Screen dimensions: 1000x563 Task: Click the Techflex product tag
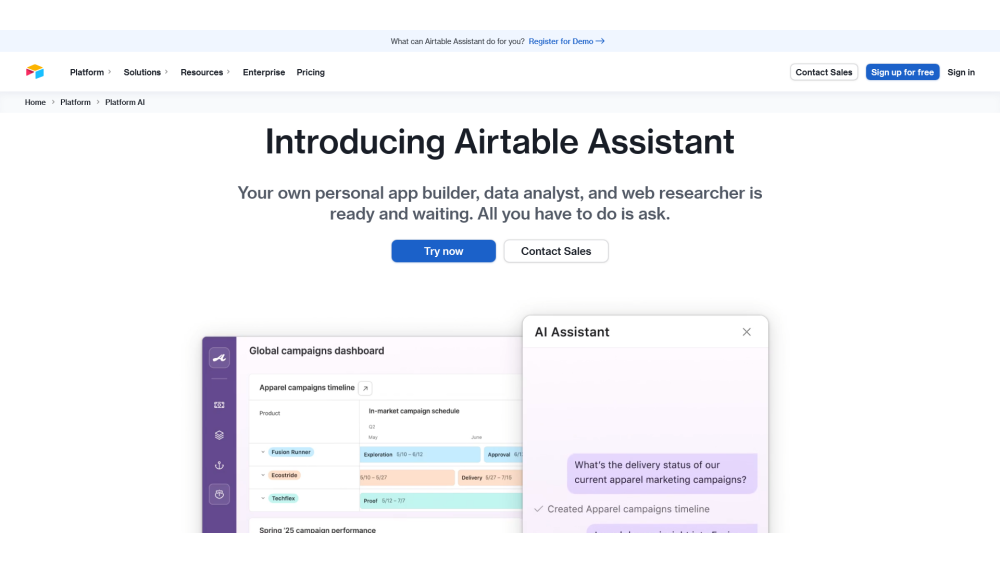(283, 498)
